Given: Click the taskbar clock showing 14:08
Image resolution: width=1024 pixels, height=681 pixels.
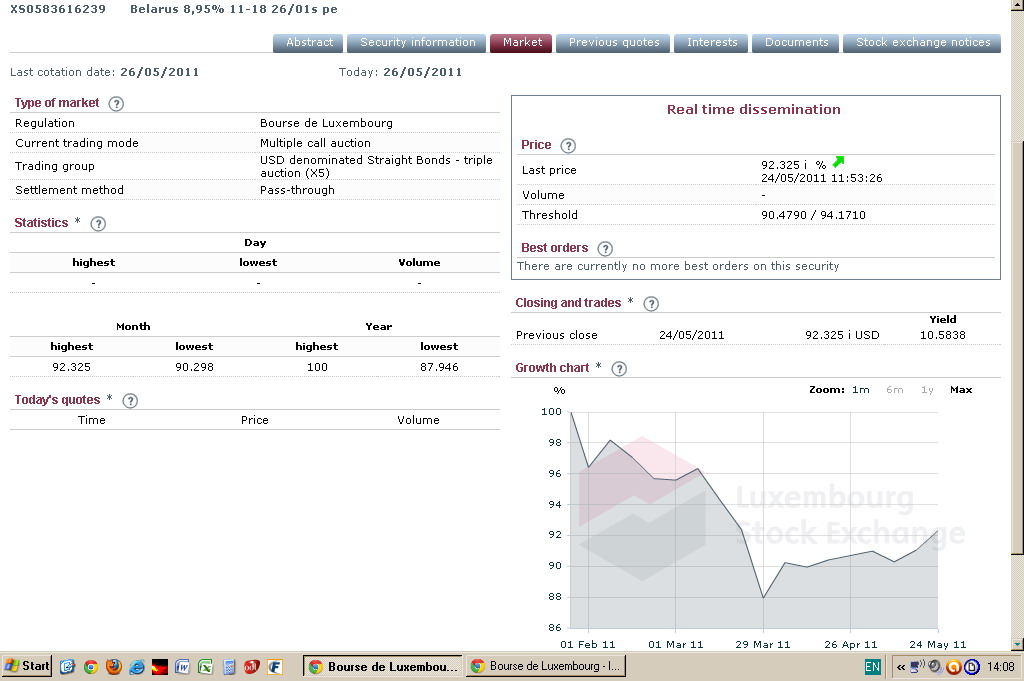Looking at the screenshot, I should [1000, 667].
